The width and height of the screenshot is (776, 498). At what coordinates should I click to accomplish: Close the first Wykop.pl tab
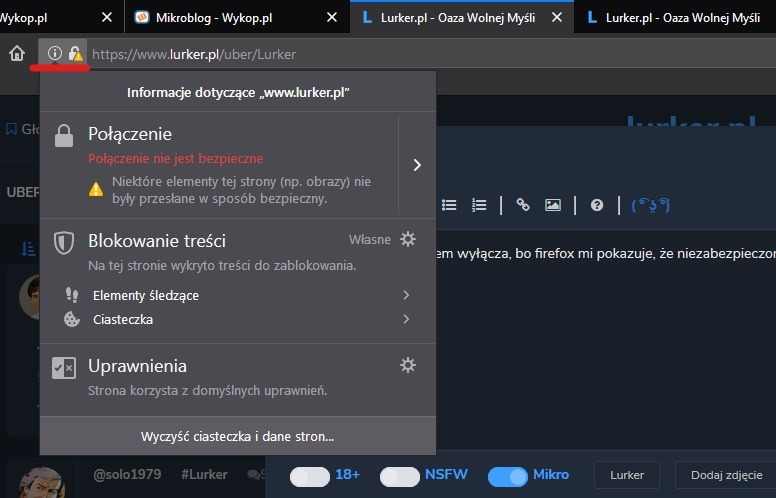(106, 17)
